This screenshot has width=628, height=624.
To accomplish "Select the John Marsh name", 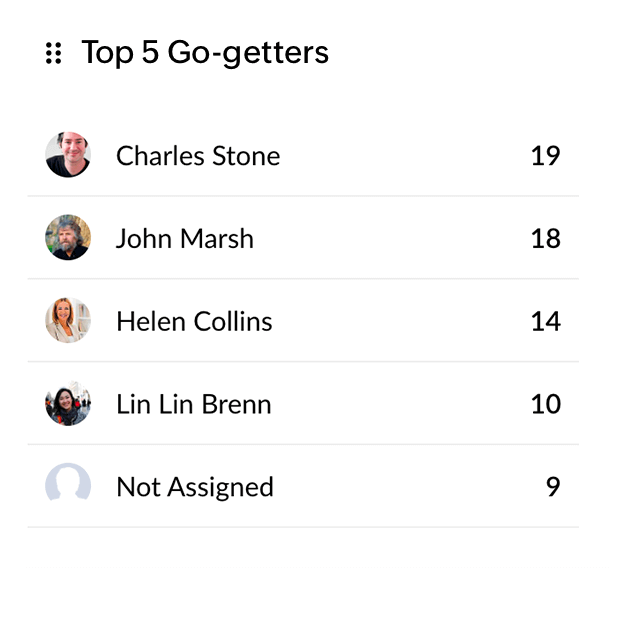I will 185,238.
